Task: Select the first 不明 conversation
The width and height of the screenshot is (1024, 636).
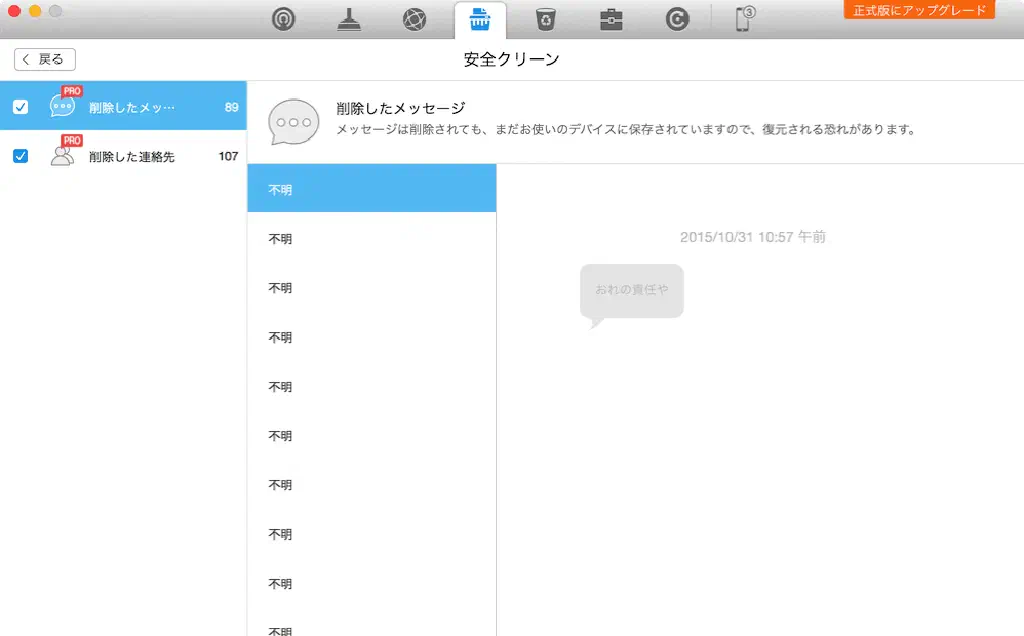Action: [x=371, y=189]
